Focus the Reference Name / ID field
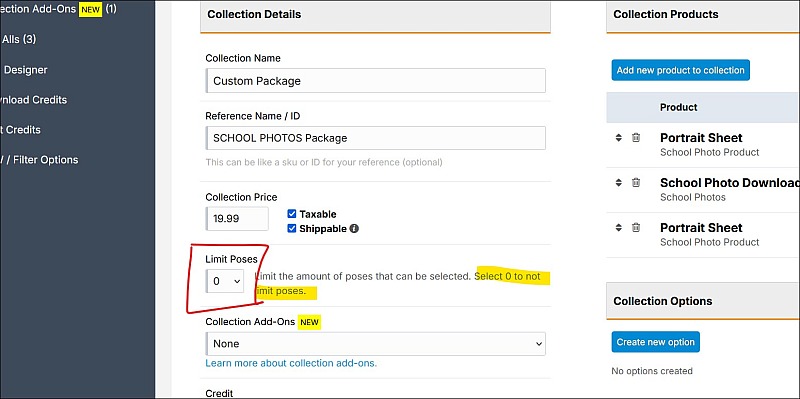This screenshot has width=800, height=399. (x=376, y=138)
